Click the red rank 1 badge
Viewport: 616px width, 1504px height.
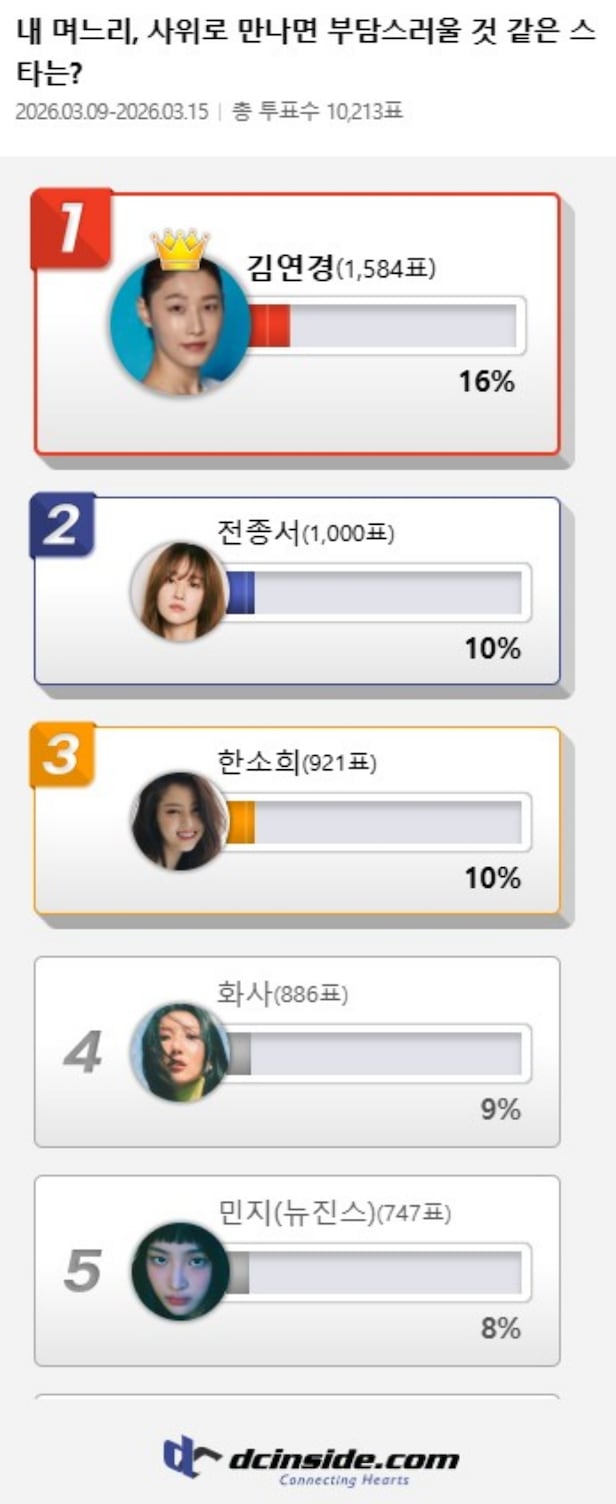pos(70,229)
